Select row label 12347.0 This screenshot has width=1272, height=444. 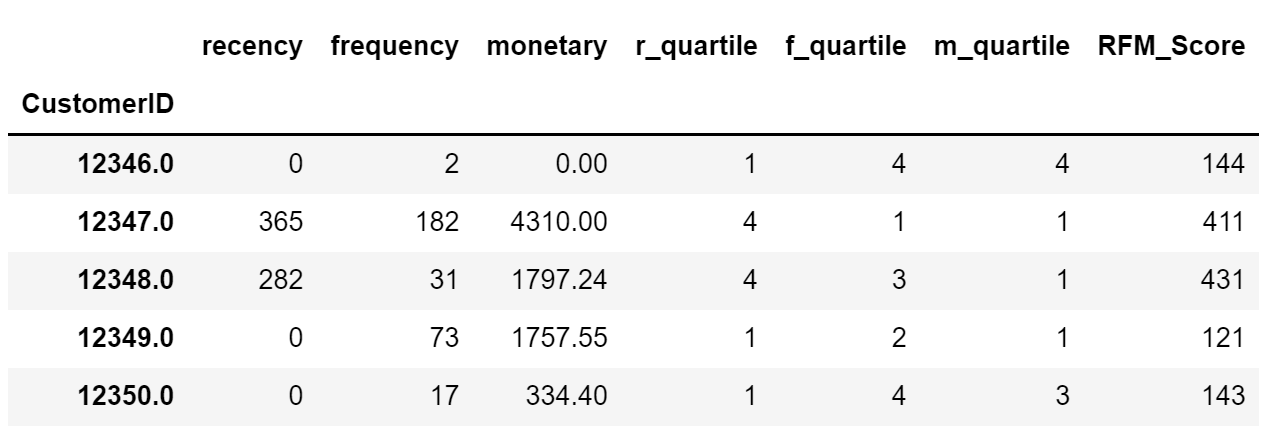128,222
